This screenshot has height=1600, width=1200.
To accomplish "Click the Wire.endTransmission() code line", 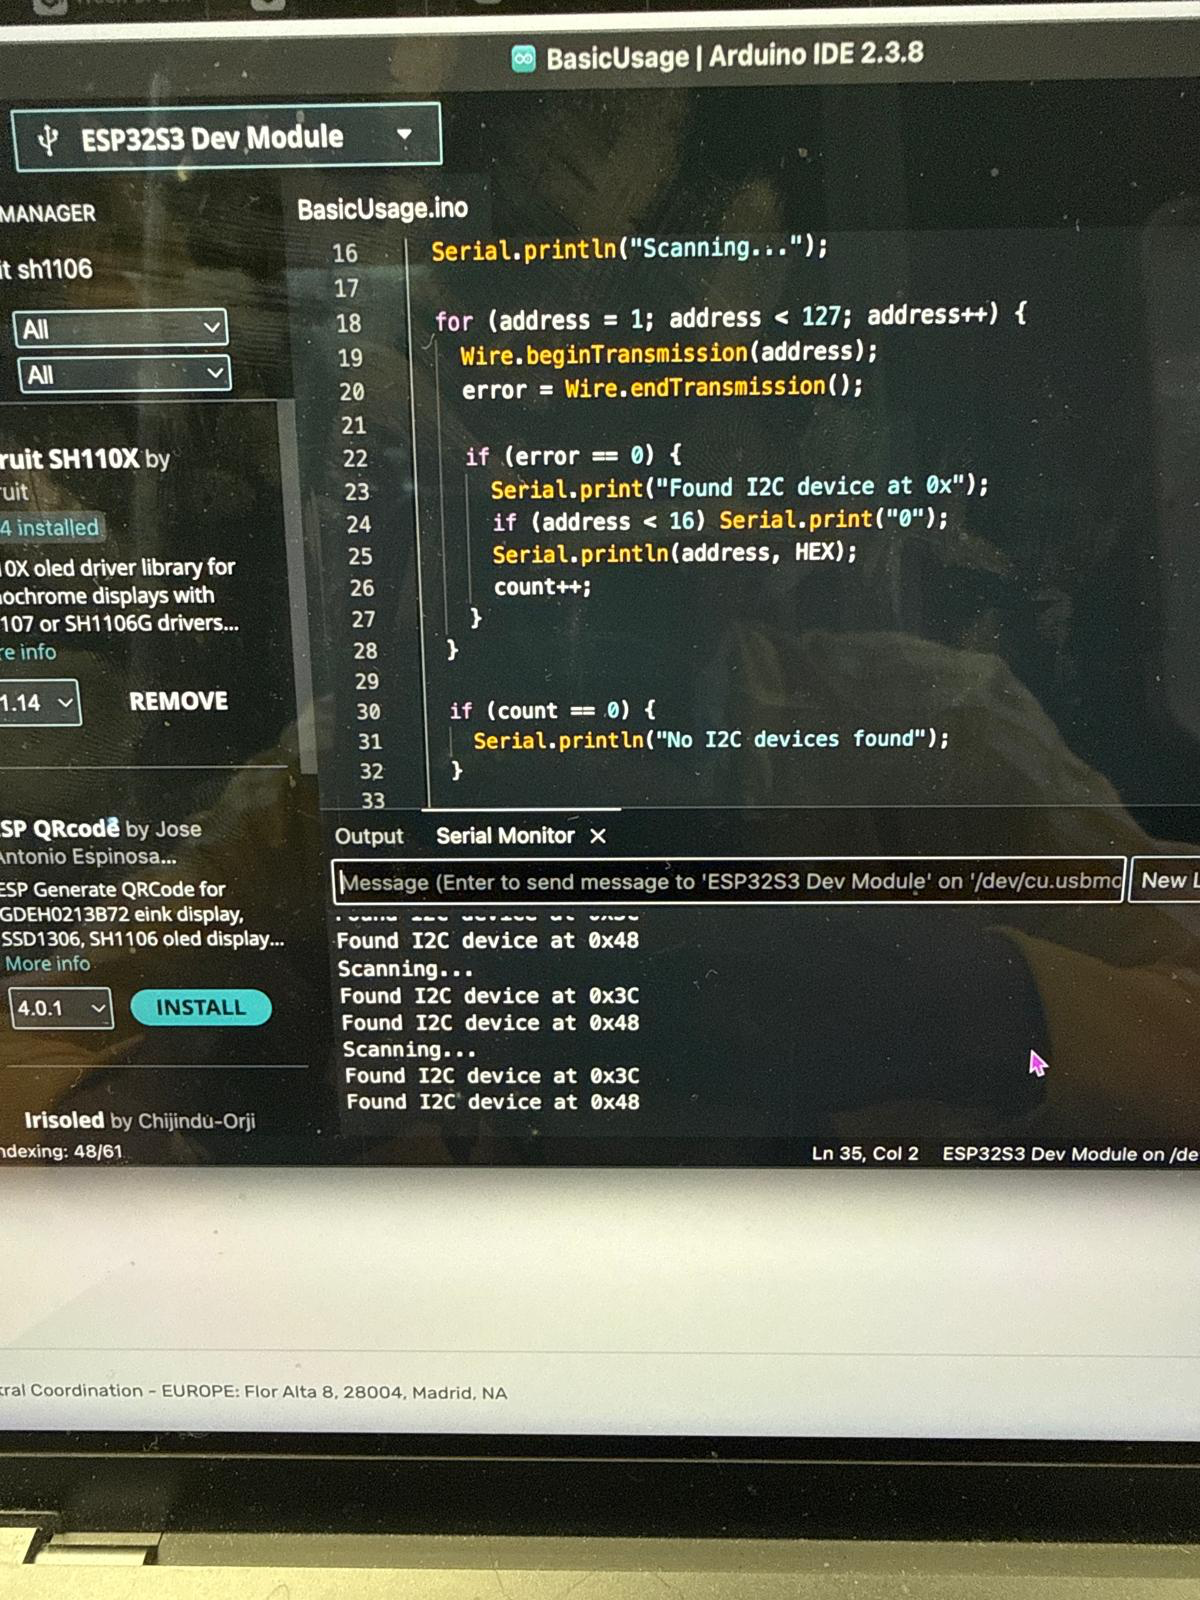I will 662,387.
